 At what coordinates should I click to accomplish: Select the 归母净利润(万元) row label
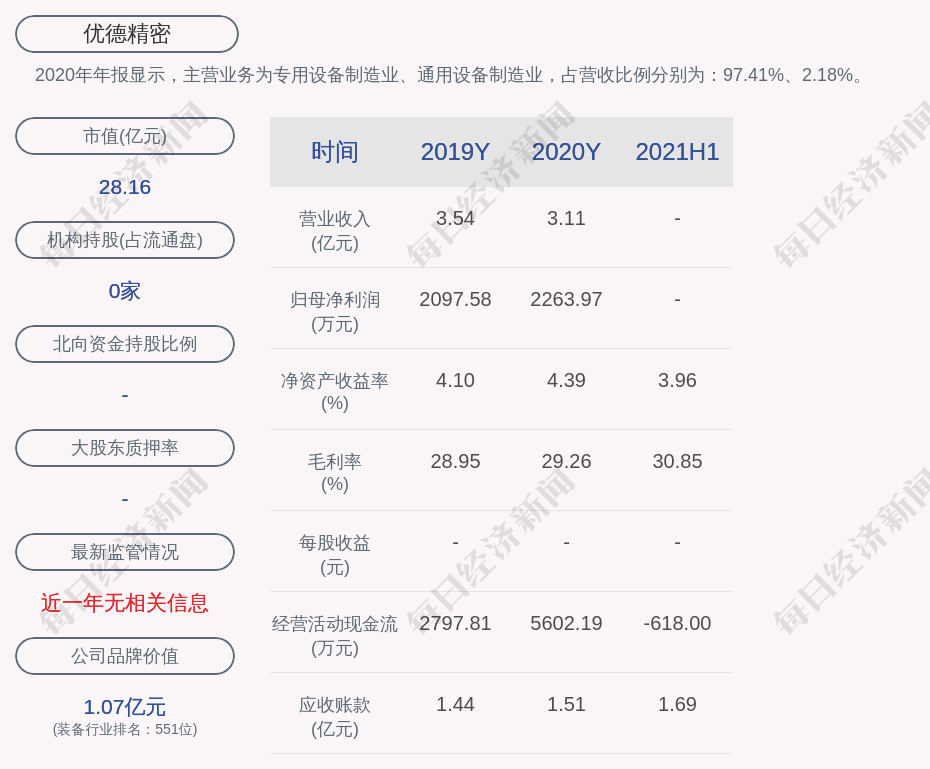coord(335,312)
